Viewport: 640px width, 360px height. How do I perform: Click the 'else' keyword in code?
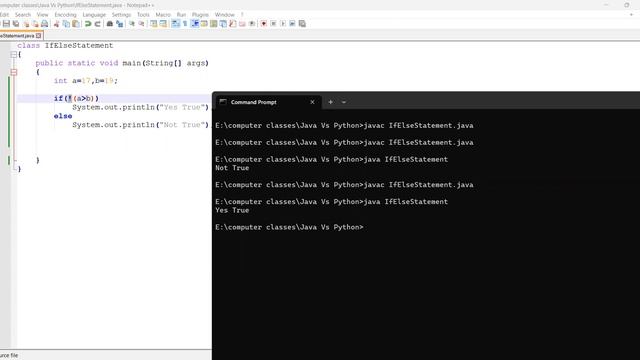(x=63, y=116)
